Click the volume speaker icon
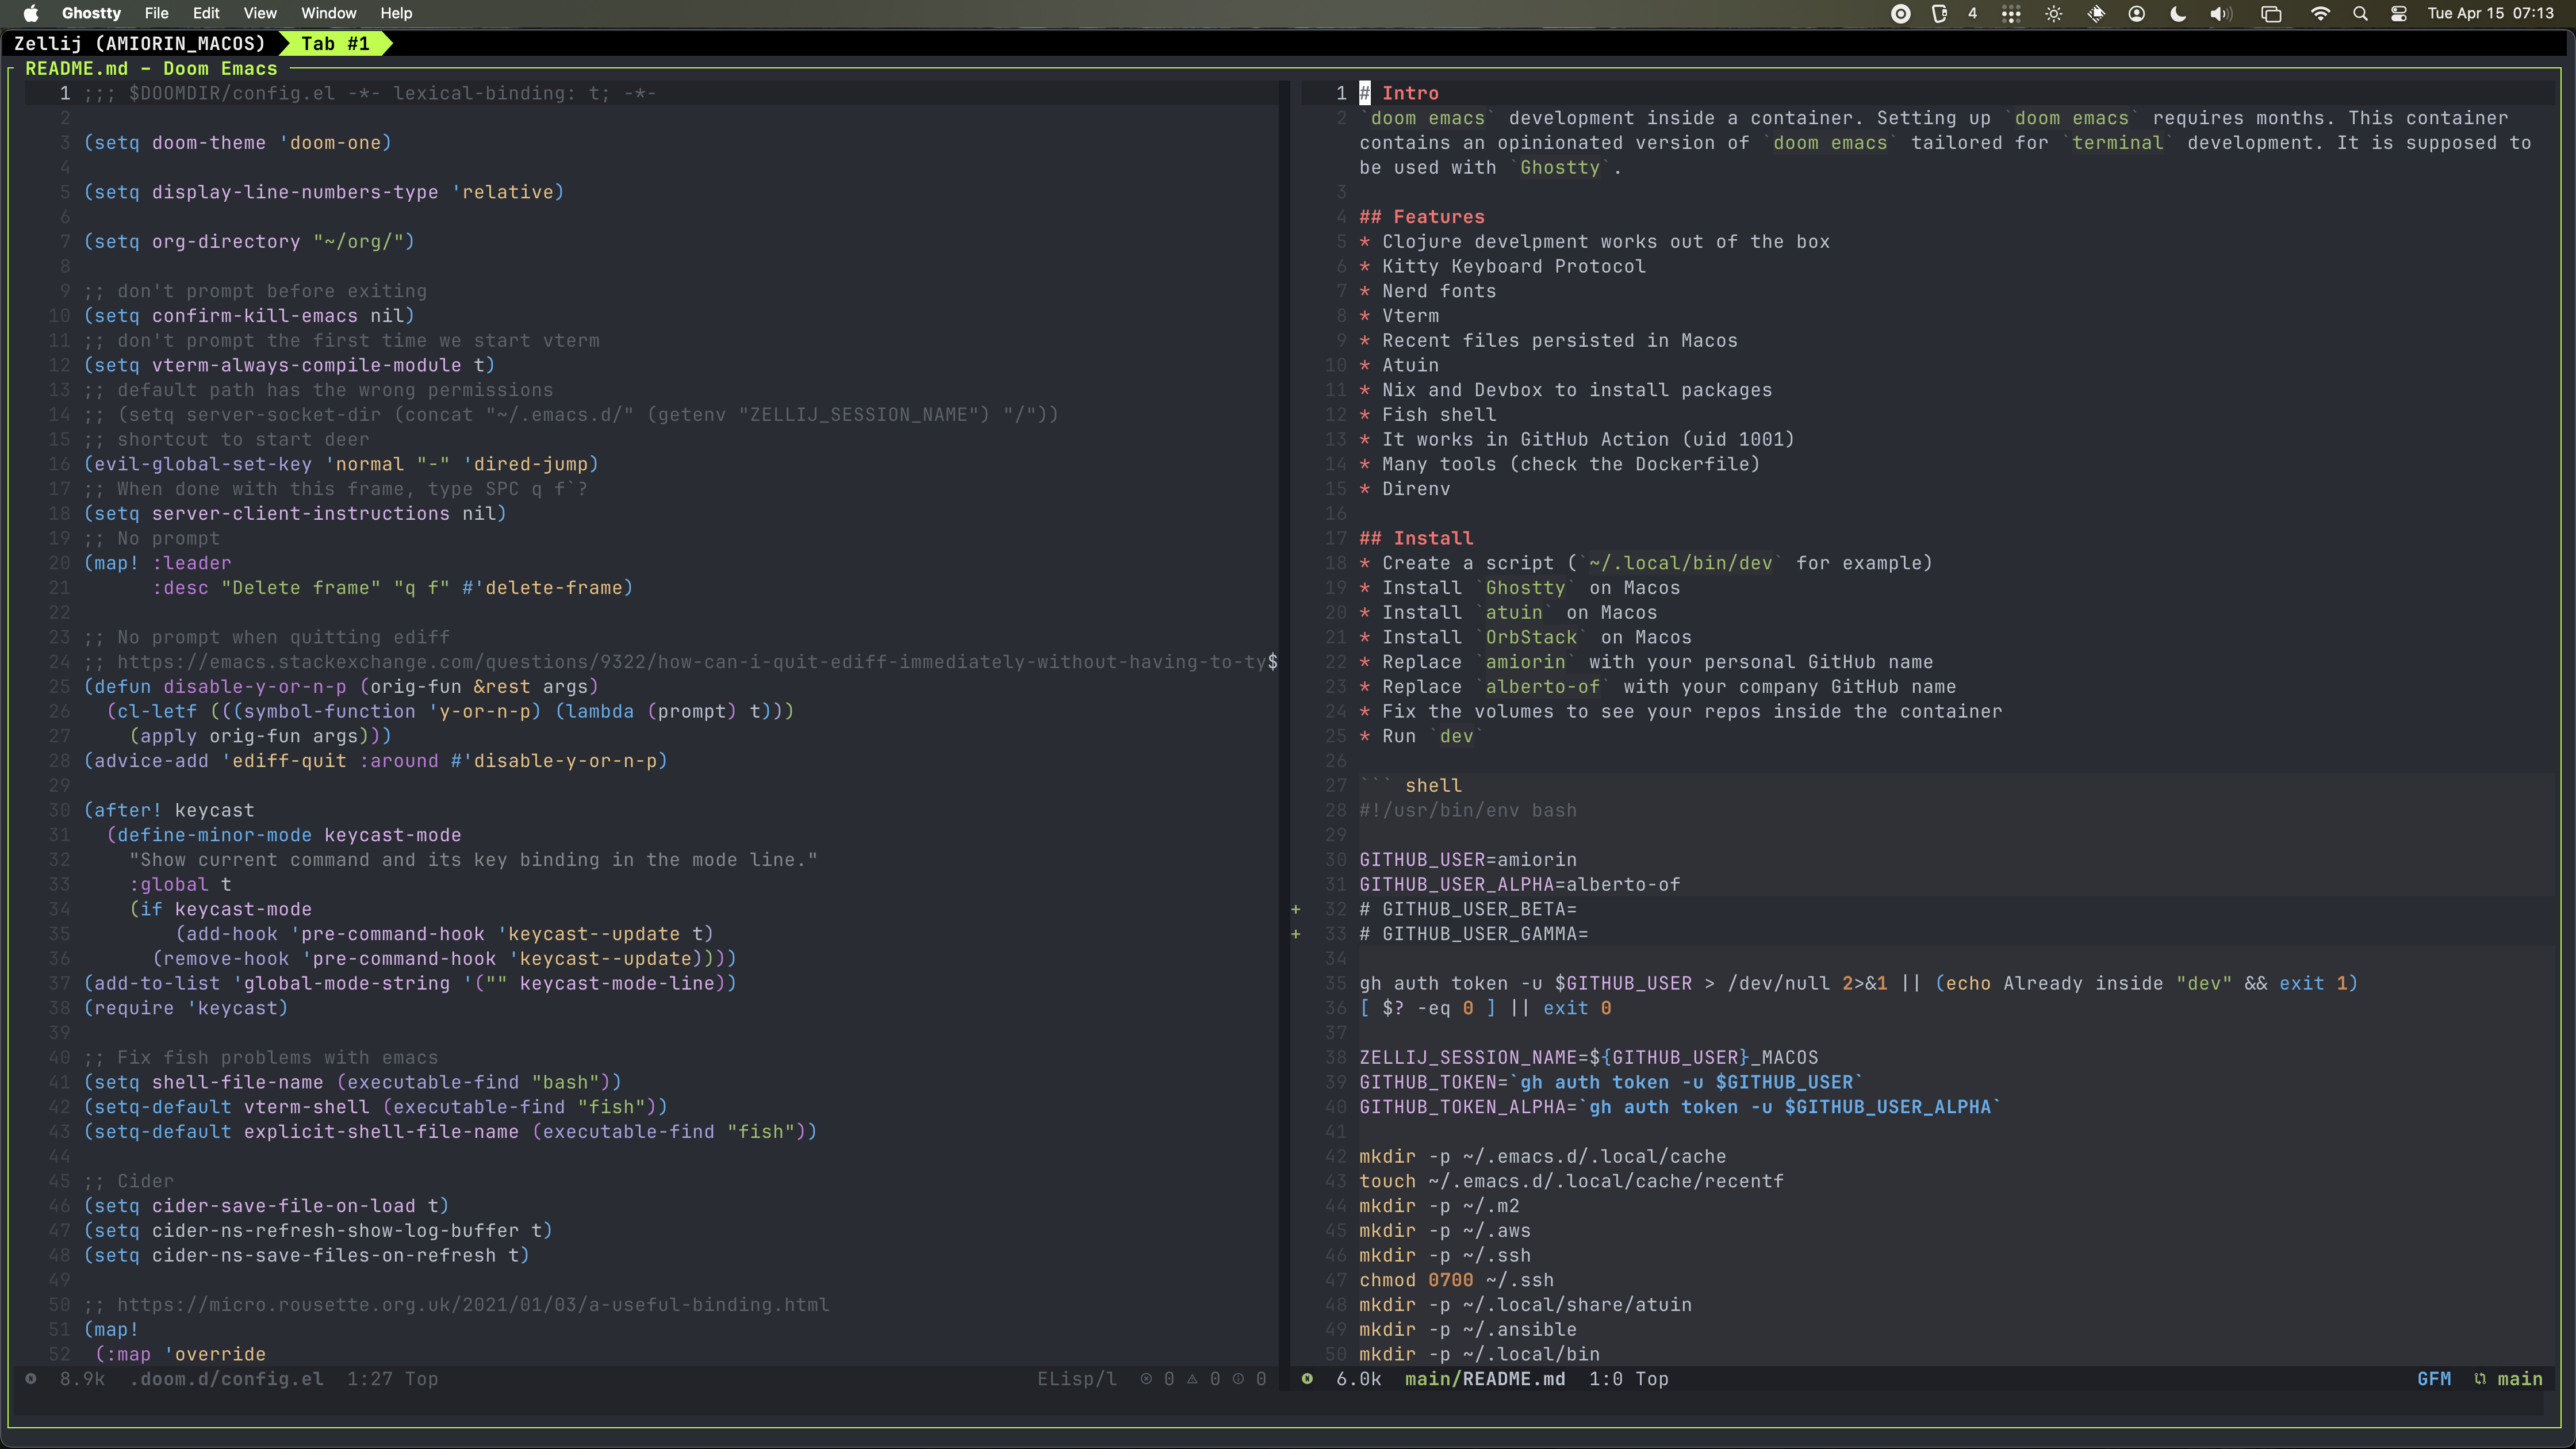The image size is (2576, 1449). coord(2221,13)
